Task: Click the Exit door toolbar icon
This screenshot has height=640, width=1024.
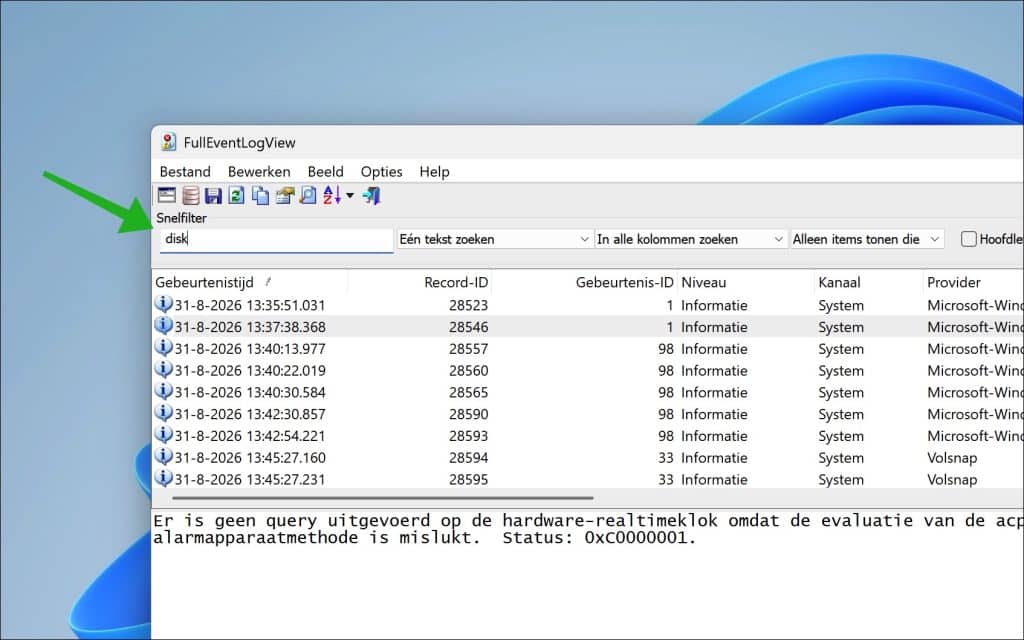Action: (372, 195)
